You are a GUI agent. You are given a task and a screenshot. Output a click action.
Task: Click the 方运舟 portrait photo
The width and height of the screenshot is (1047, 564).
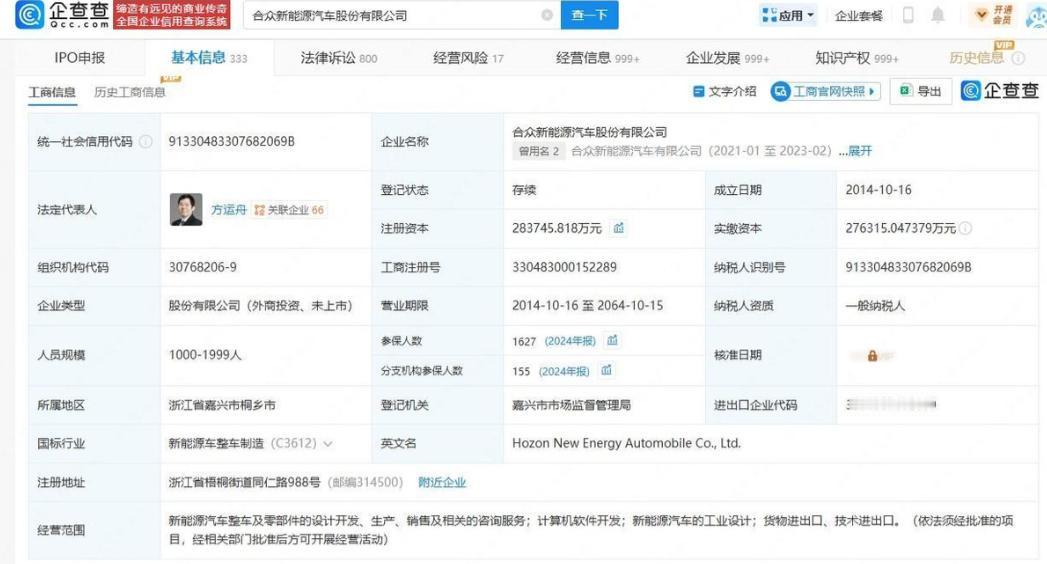click(x=186, y=210)
